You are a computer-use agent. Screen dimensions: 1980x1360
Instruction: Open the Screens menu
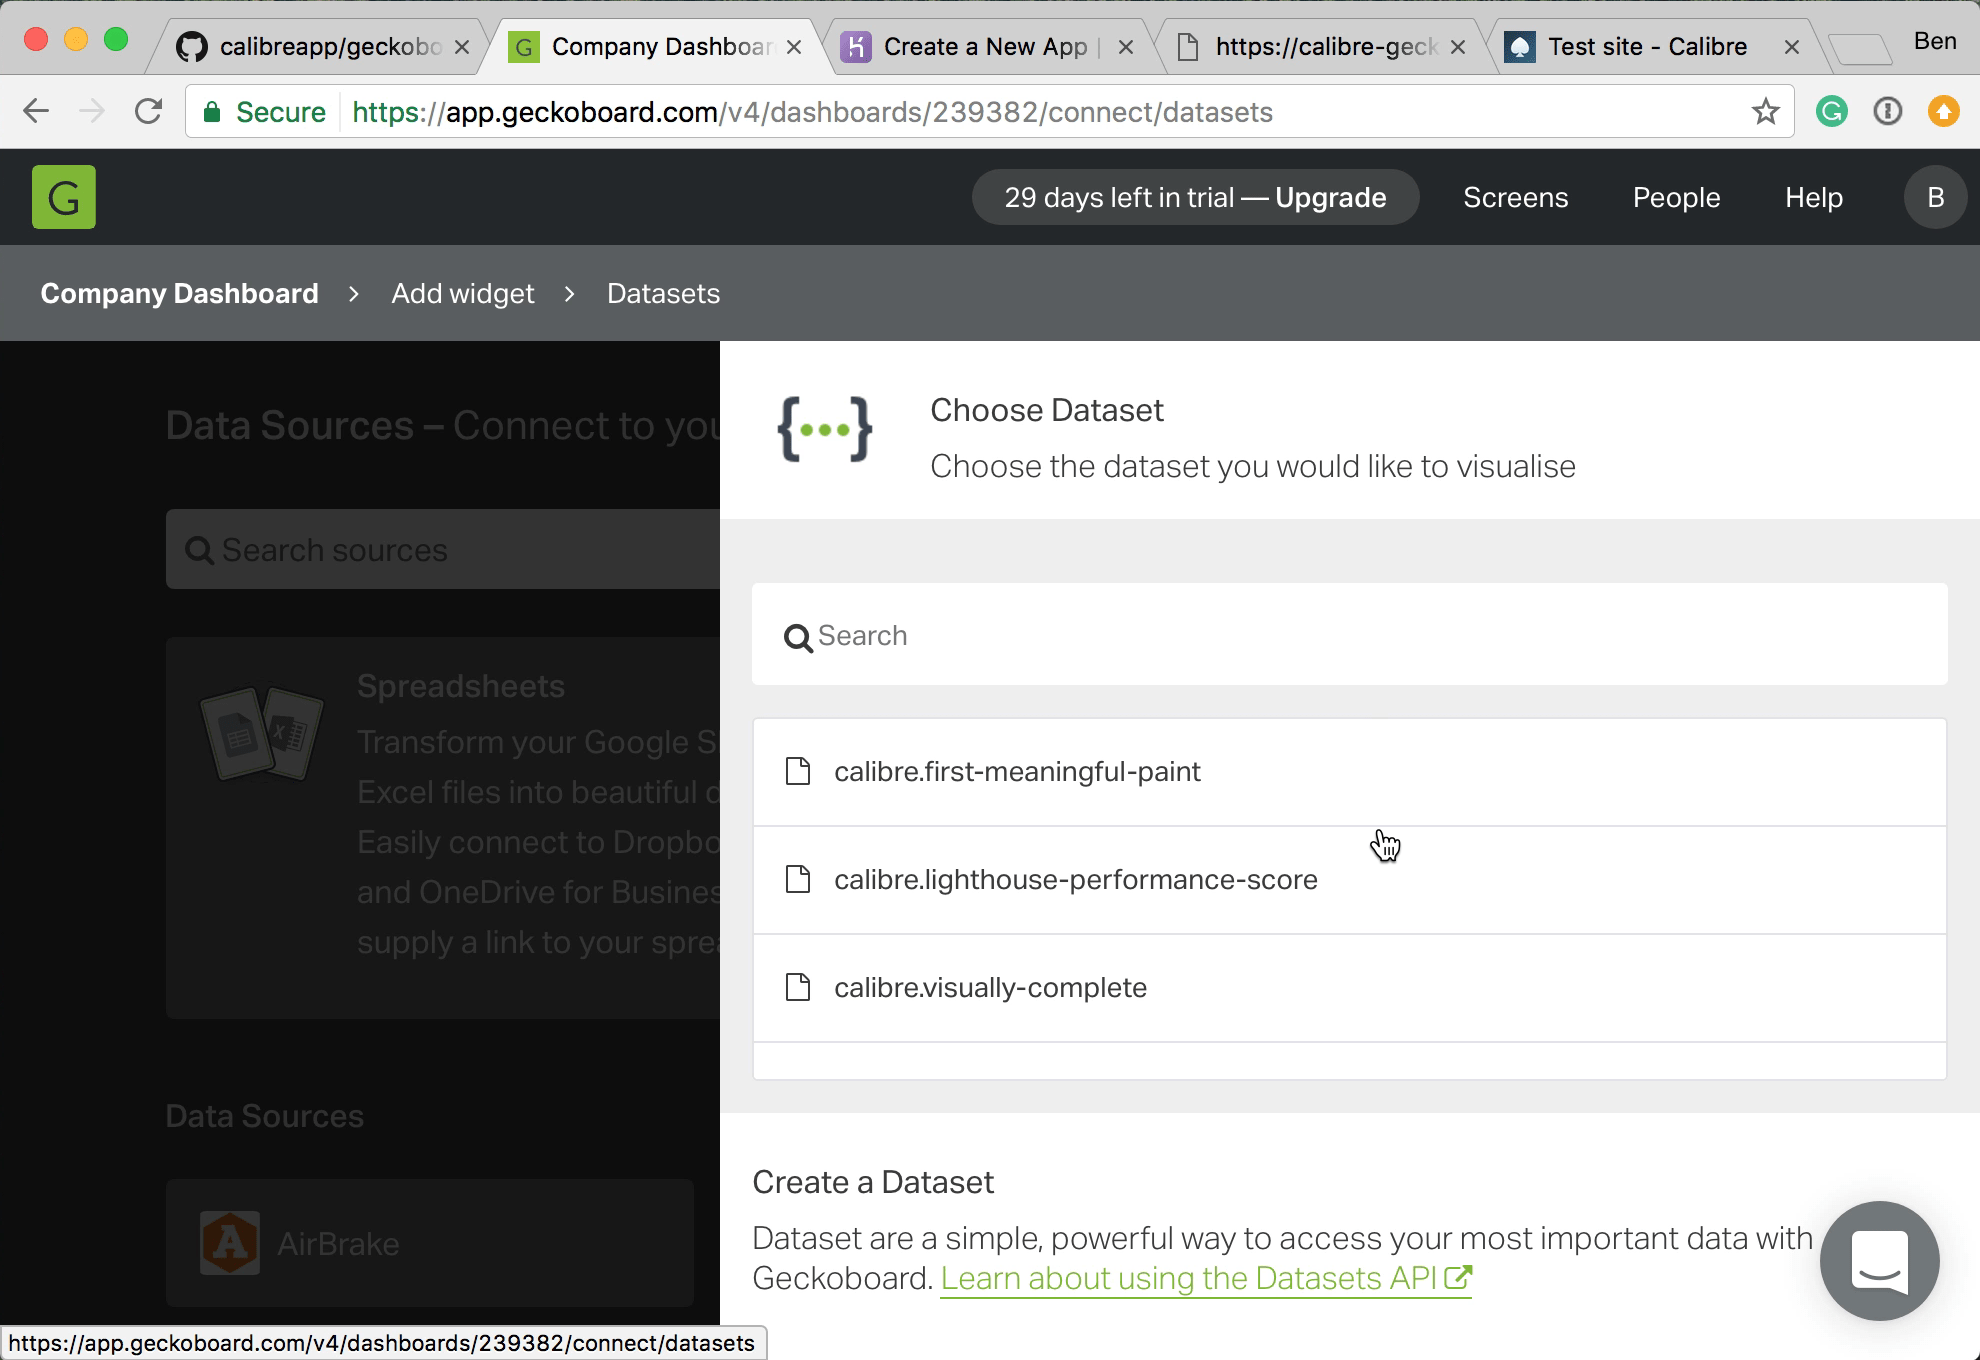(1515, 197)
